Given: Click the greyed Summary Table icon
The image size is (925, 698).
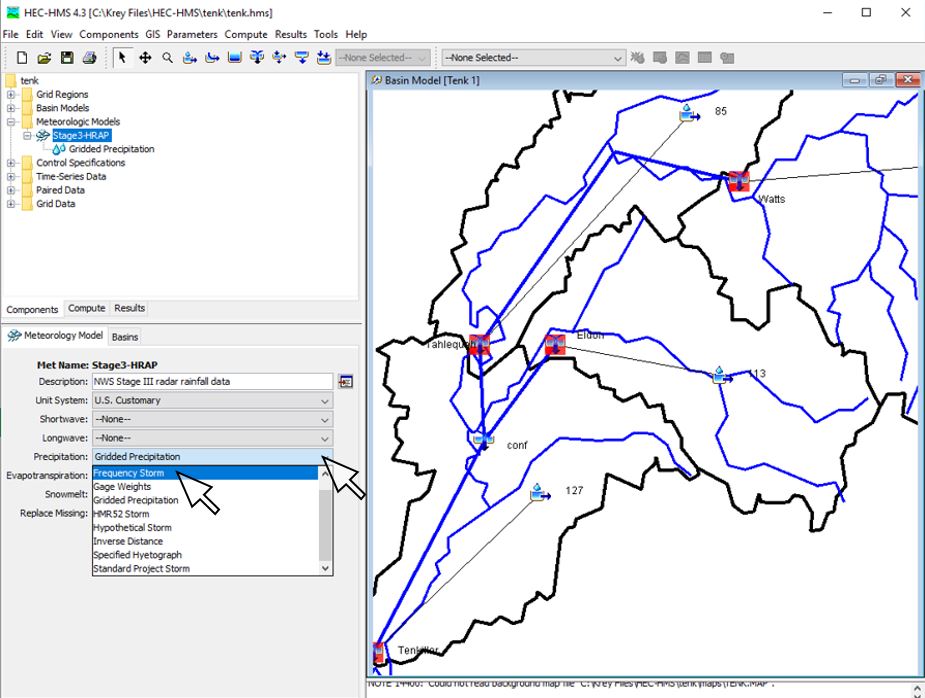Looking at the screenshot, I should pyautogui.click(x=705, y=58).
